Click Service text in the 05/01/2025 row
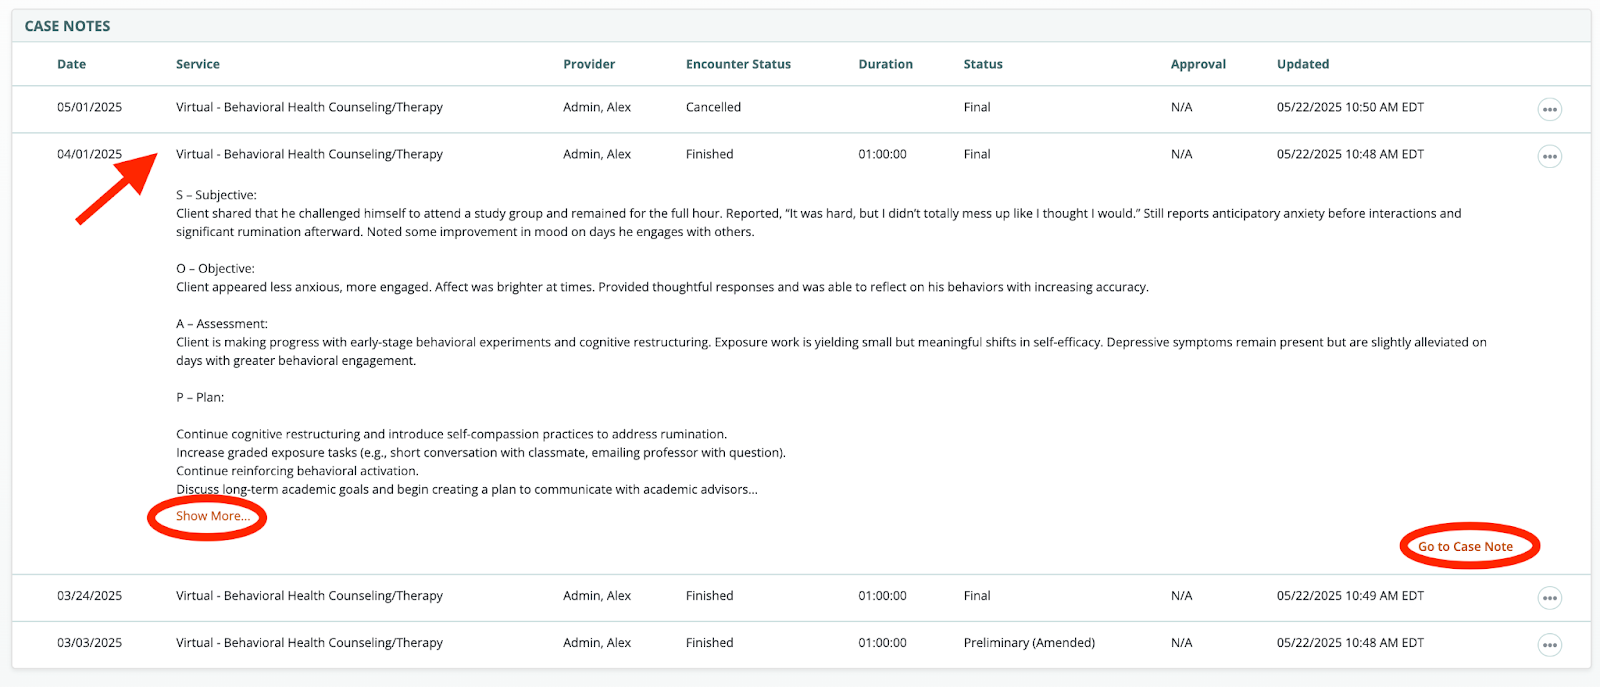Image resolution: width=1600 pixels, height=687 pixels. pyautogui.click(x=309, y=107)
